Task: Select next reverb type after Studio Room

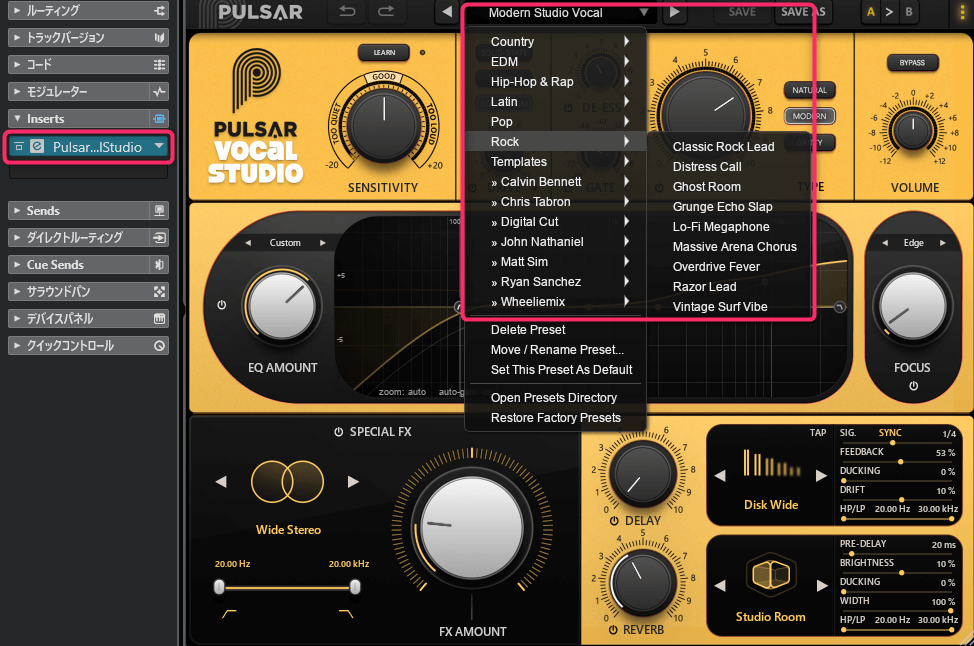Action: 821,586
